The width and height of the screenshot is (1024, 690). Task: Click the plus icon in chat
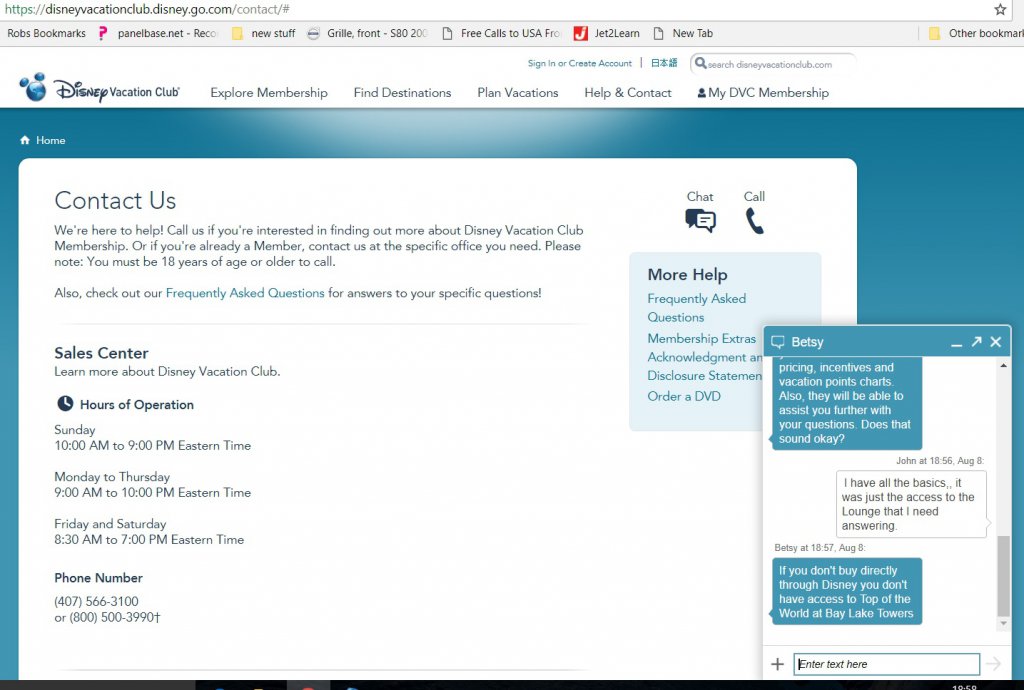pos(777,664)
